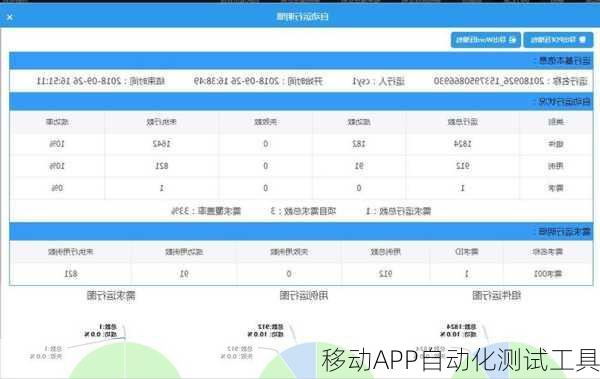Click the 类别 column header
This screenshot has width=600, height=379.
[556, 122]
